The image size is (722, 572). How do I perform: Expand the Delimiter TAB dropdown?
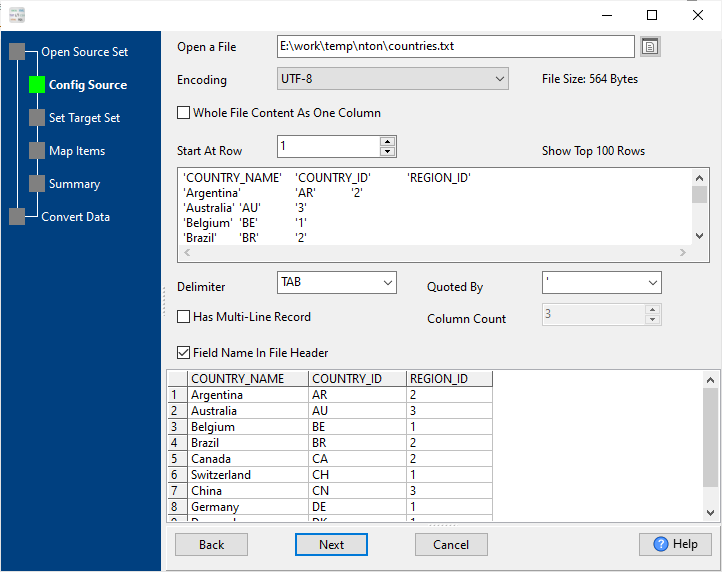coord(336,283)
